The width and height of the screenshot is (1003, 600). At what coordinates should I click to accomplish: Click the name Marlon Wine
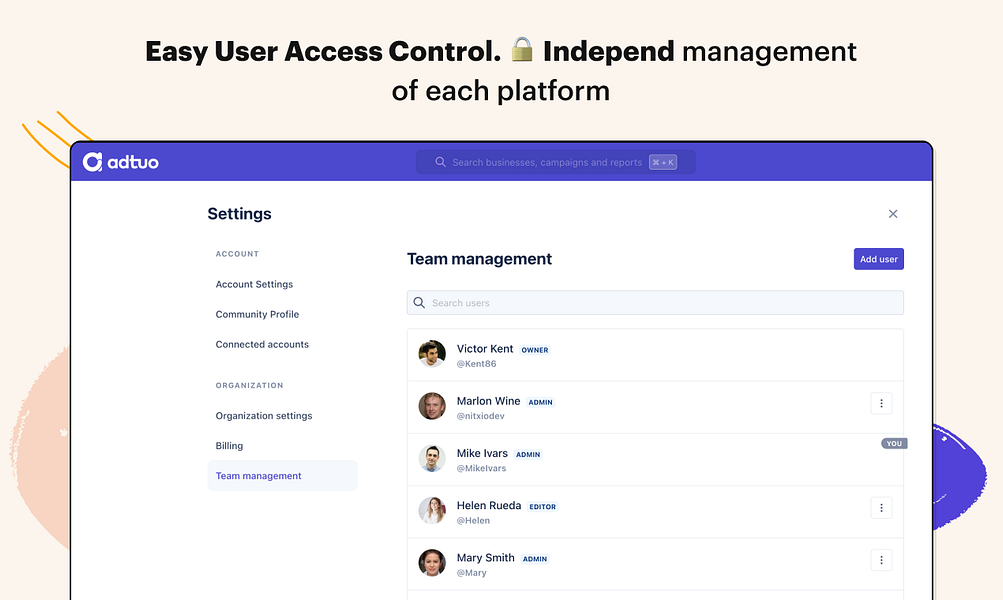pyautogui.click(x=488, y=401)
